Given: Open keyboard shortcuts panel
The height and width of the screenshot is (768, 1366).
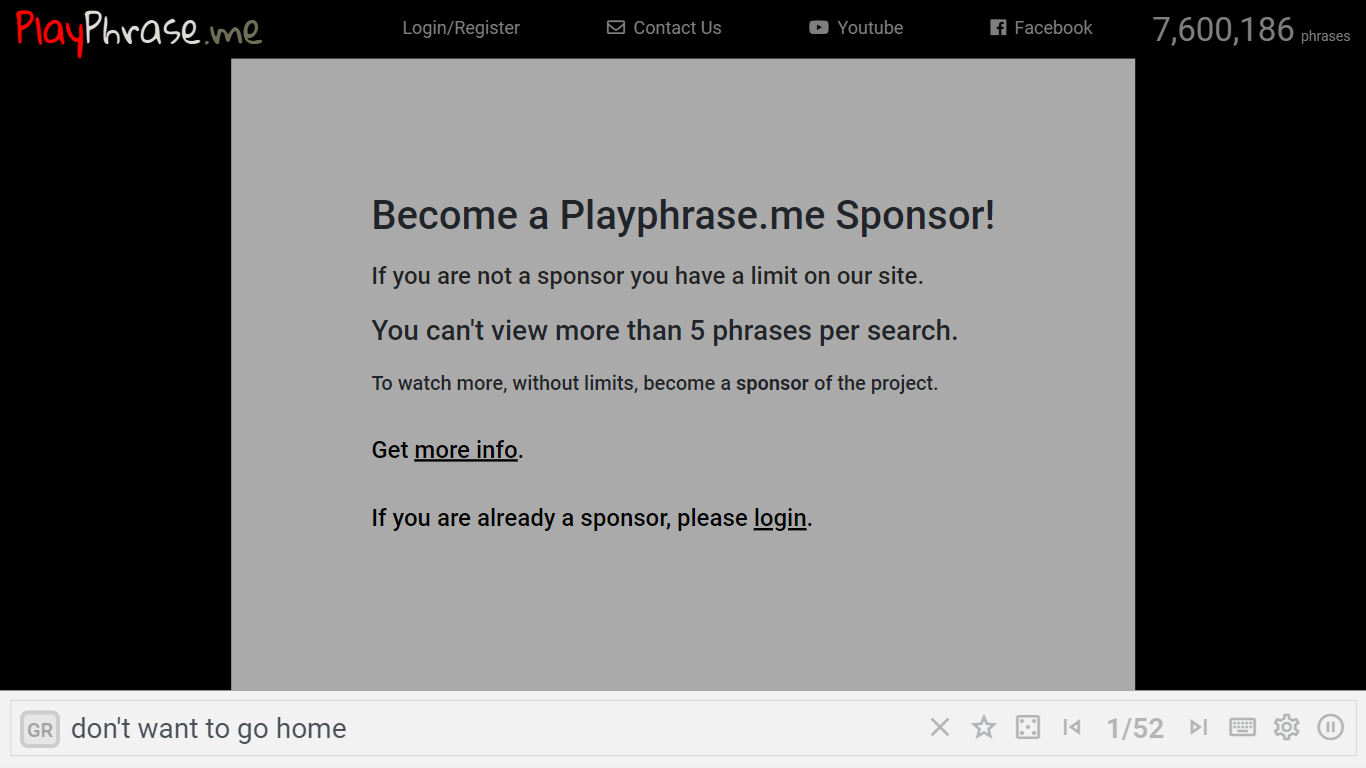Looking at the screenshot, I should pyautogui.click(x=1242, y=728).
